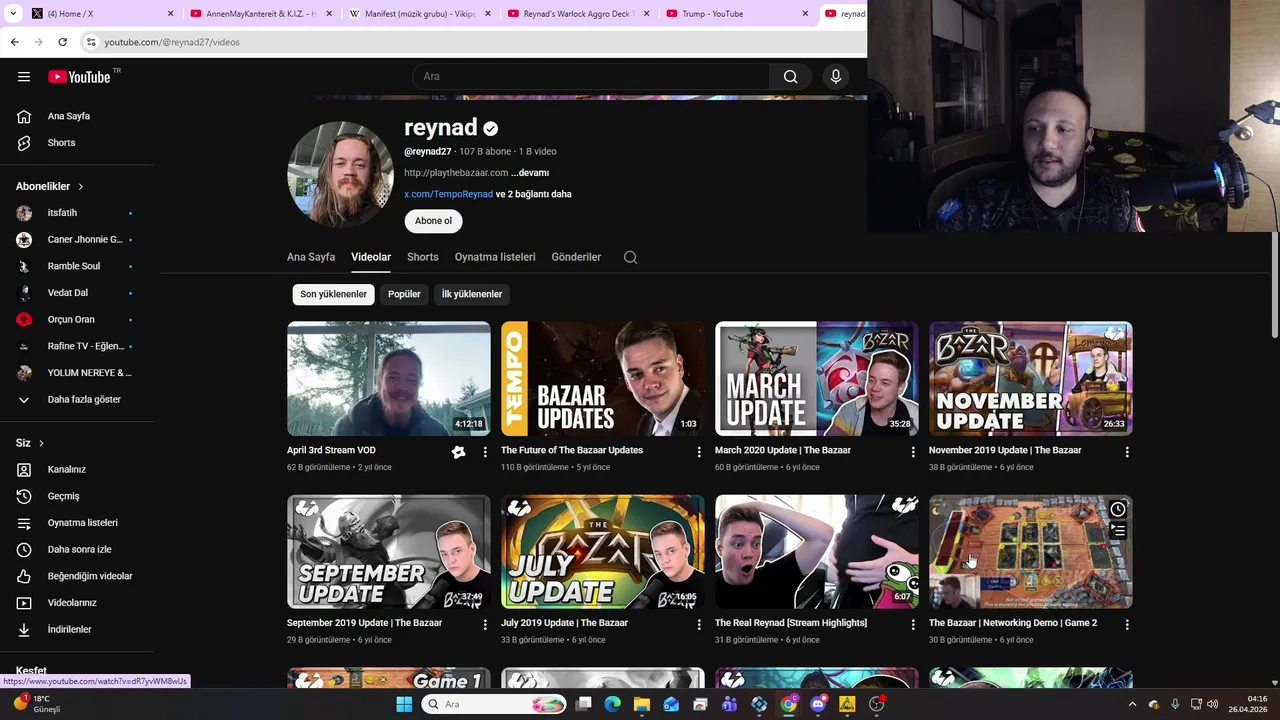
Task: Switch to channel Shorts tab
Action: [x=423, y=257]
